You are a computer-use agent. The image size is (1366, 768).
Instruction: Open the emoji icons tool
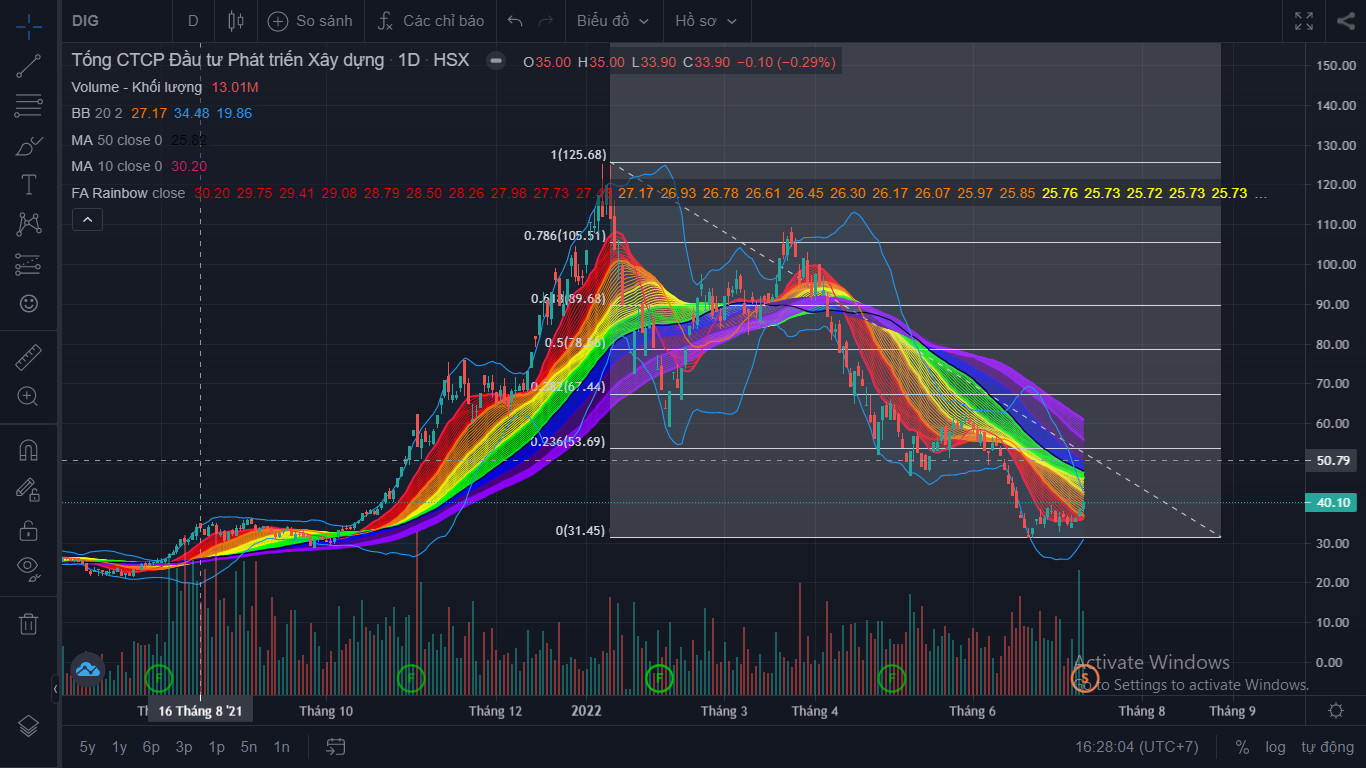click(28, 303)
